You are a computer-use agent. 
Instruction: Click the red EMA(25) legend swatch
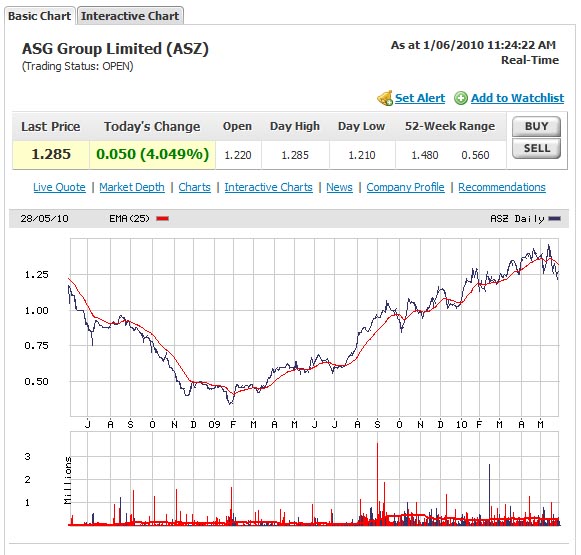coord(162,219)
